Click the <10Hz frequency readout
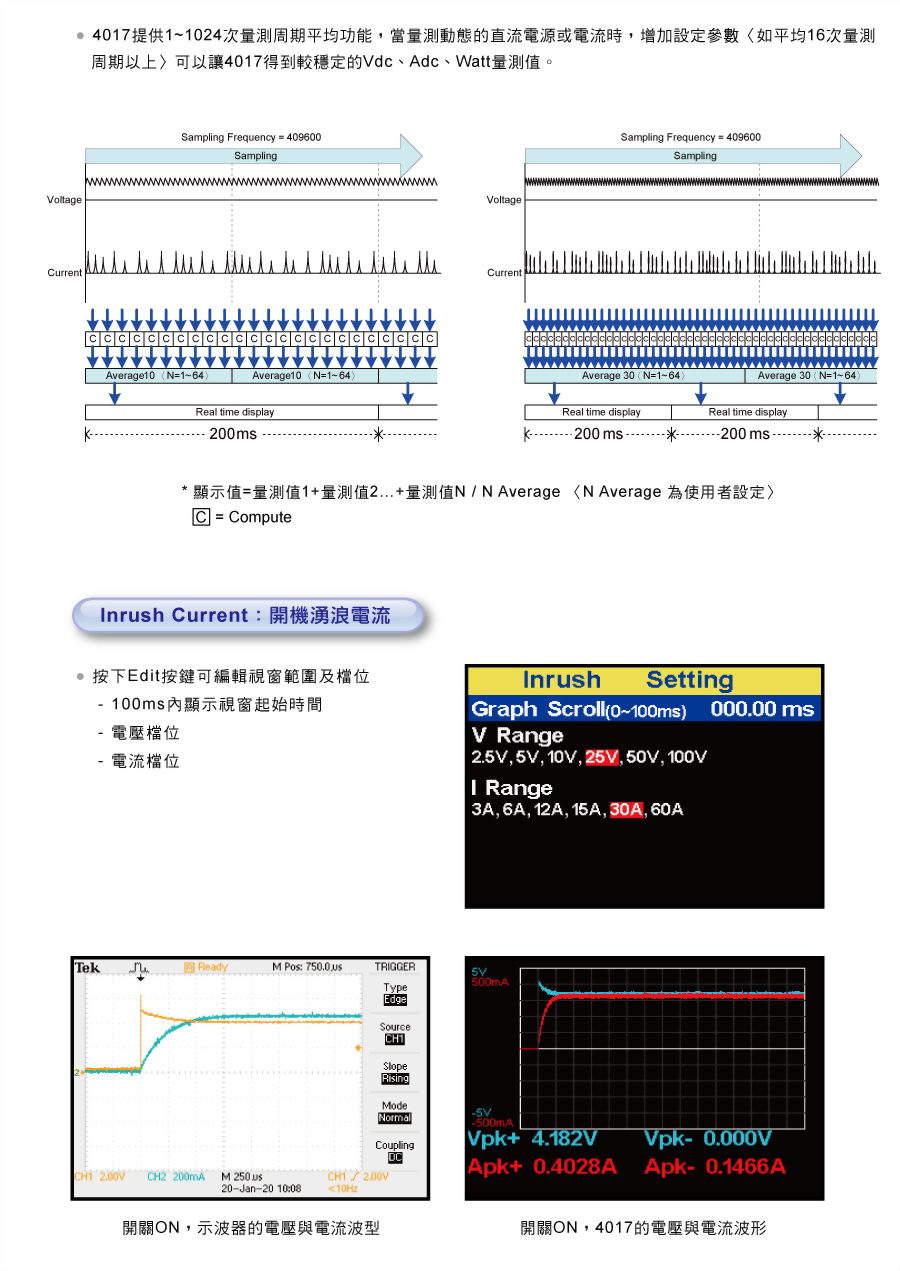This screenshot has height=1271, width=900. (344, 1189)
